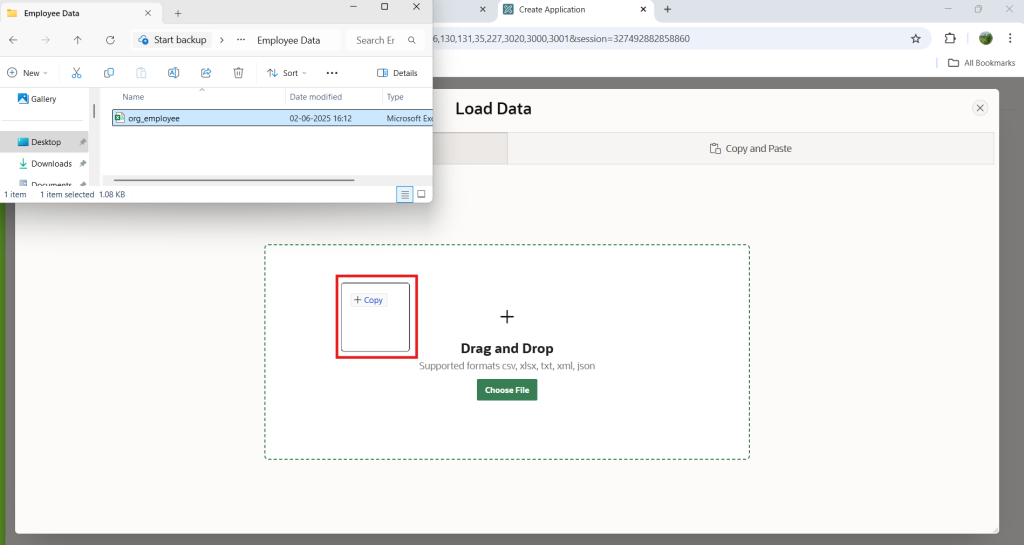This screenshot has width=1024, height=545.
Task: Click the Cut icon in File Explorer toolbar
Action: 76,73
